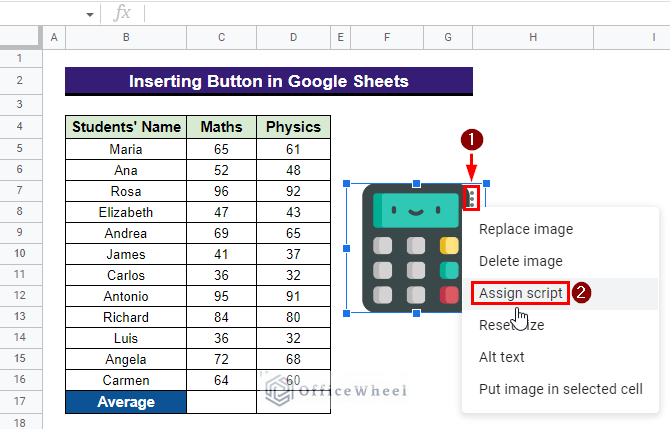Select Delete image in context menu
Viewport: 670px width, 429px height.
click(520, 261)
